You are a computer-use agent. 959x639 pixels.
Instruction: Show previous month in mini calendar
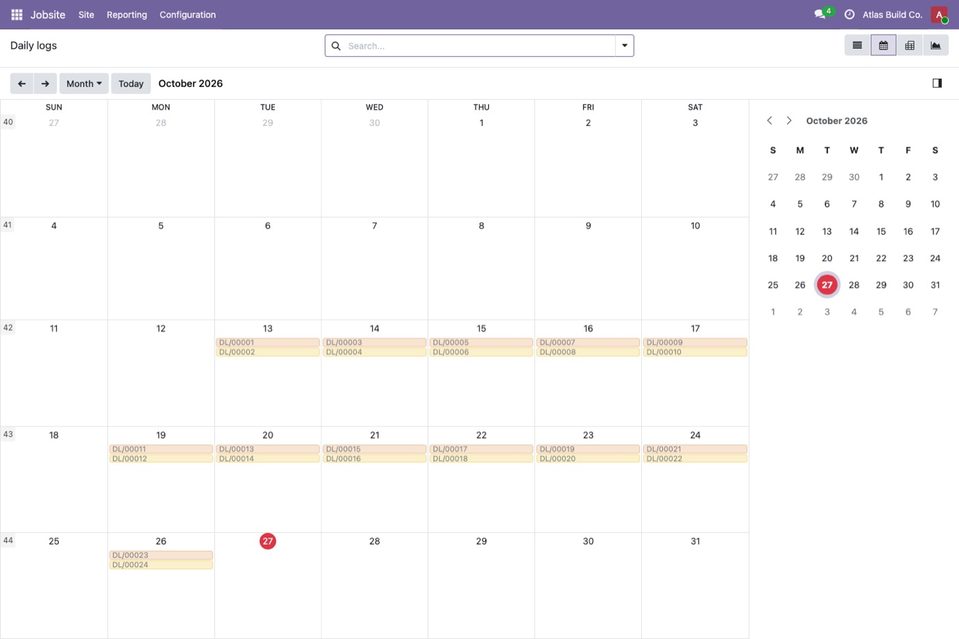769,120
